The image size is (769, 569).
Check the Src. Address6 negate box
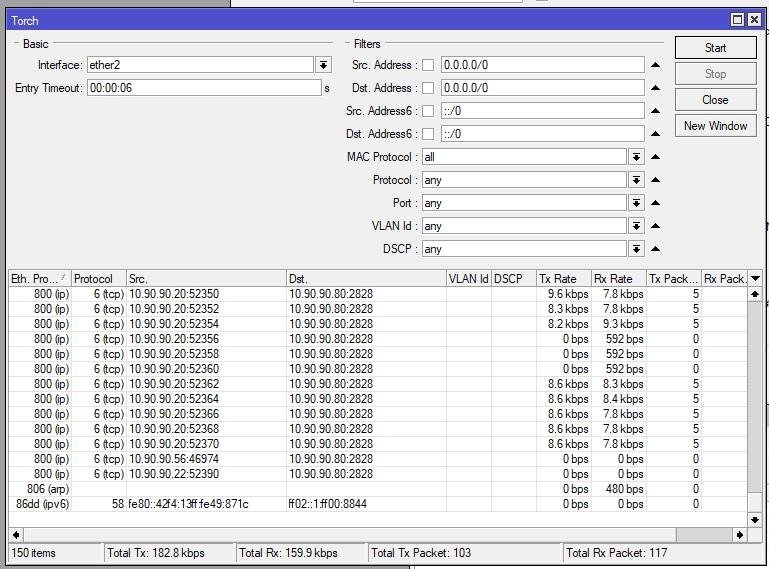tap(428, 111)
